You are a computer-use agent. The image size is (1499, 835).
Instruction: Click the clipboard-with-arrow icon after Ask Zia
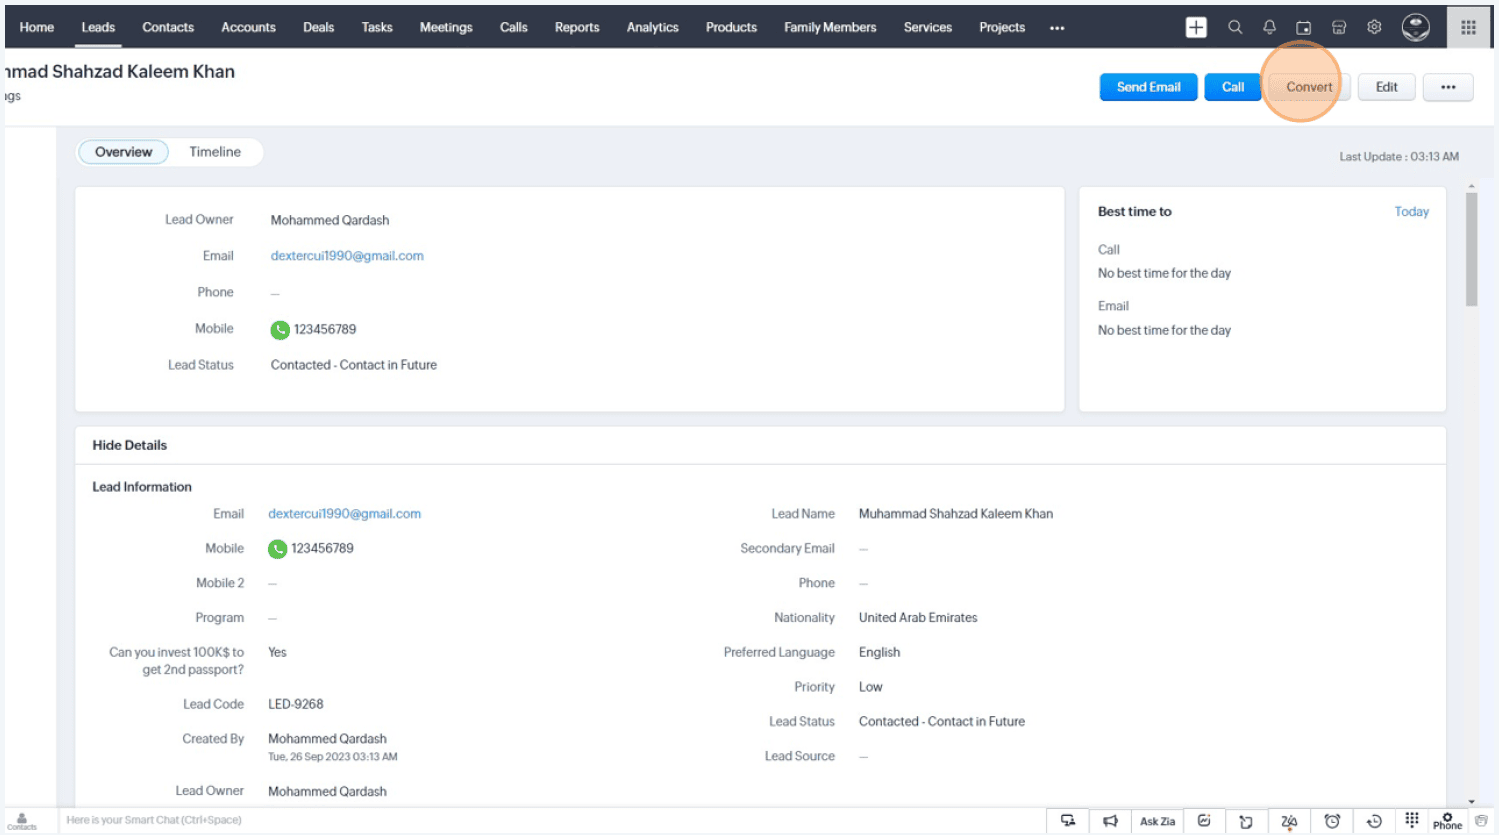pos(1246,821)
